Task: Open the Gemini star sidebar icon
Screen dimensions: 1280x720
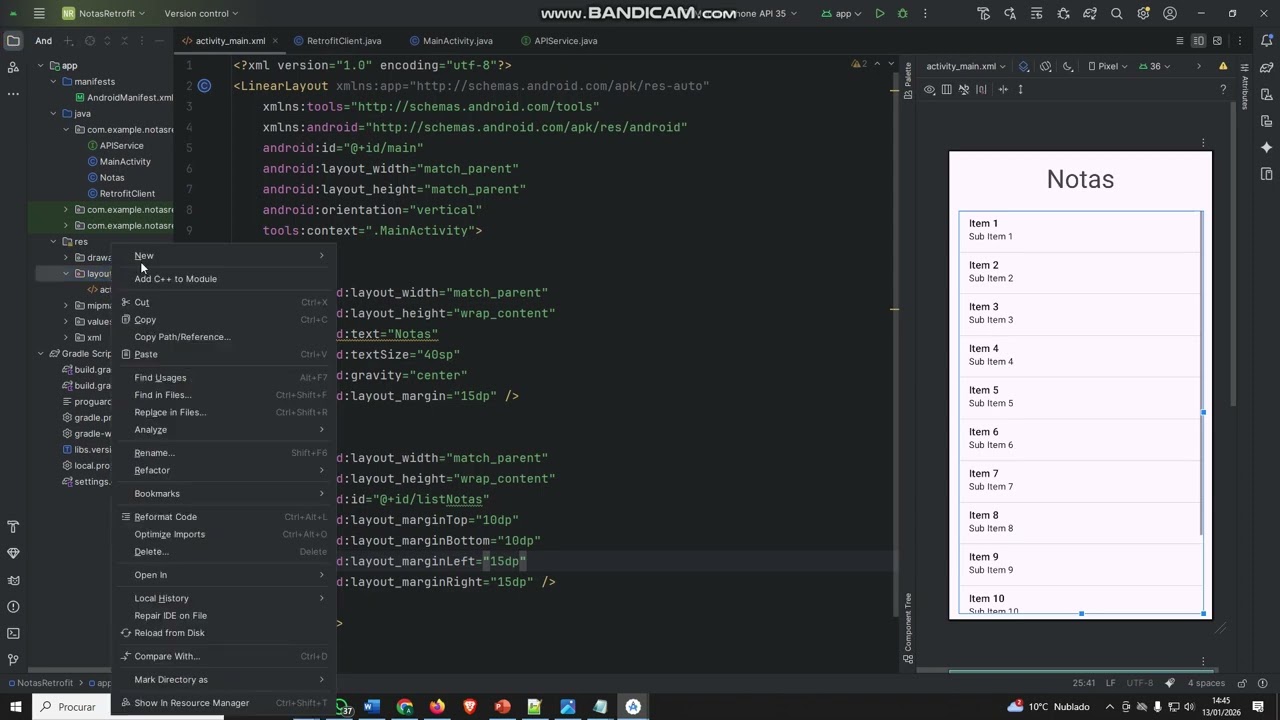Action: pyautogui.click(x=1267, y=147)
